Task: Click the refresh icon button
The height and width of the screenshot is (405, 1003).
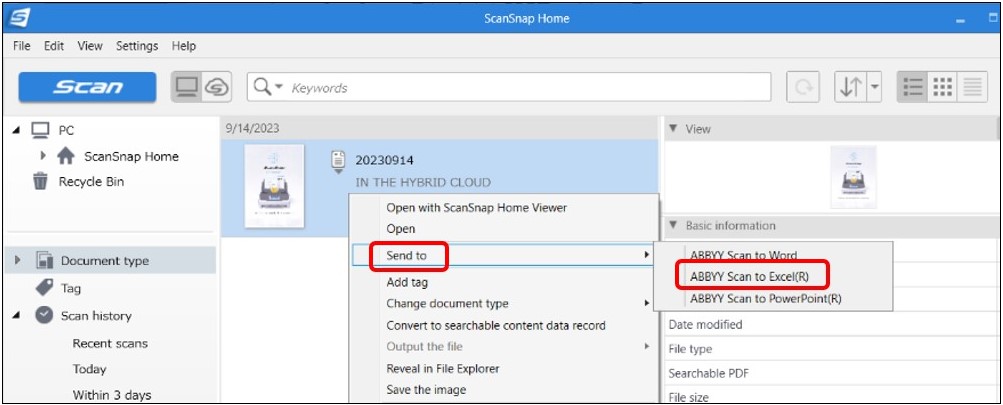Action: (803, 87)
